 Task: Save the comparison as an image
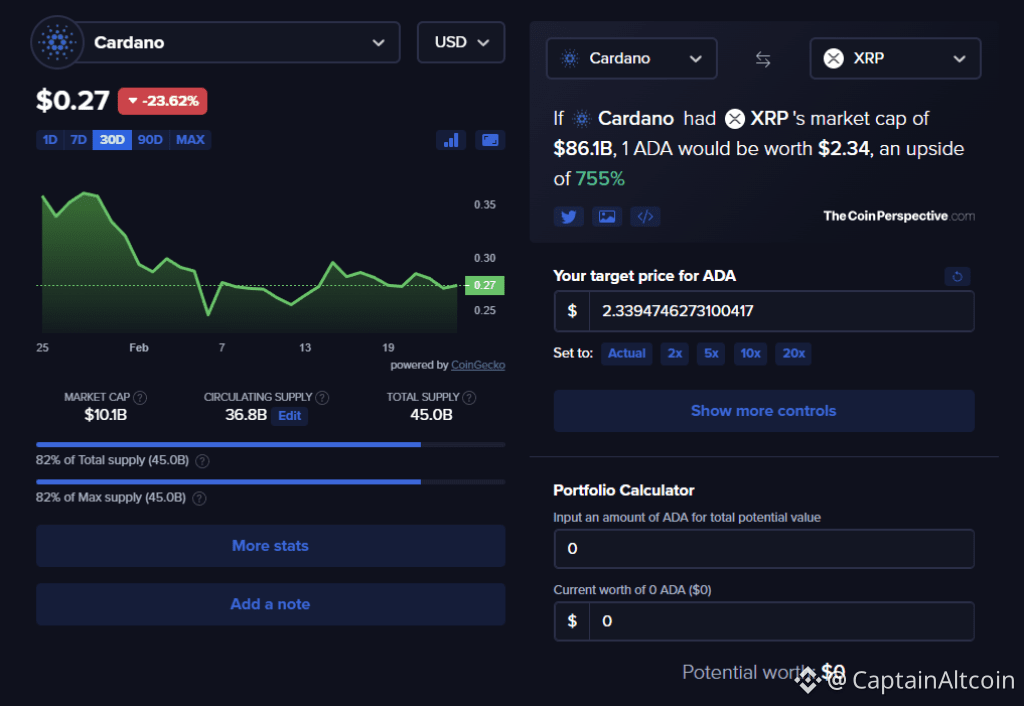pos(607,217)
